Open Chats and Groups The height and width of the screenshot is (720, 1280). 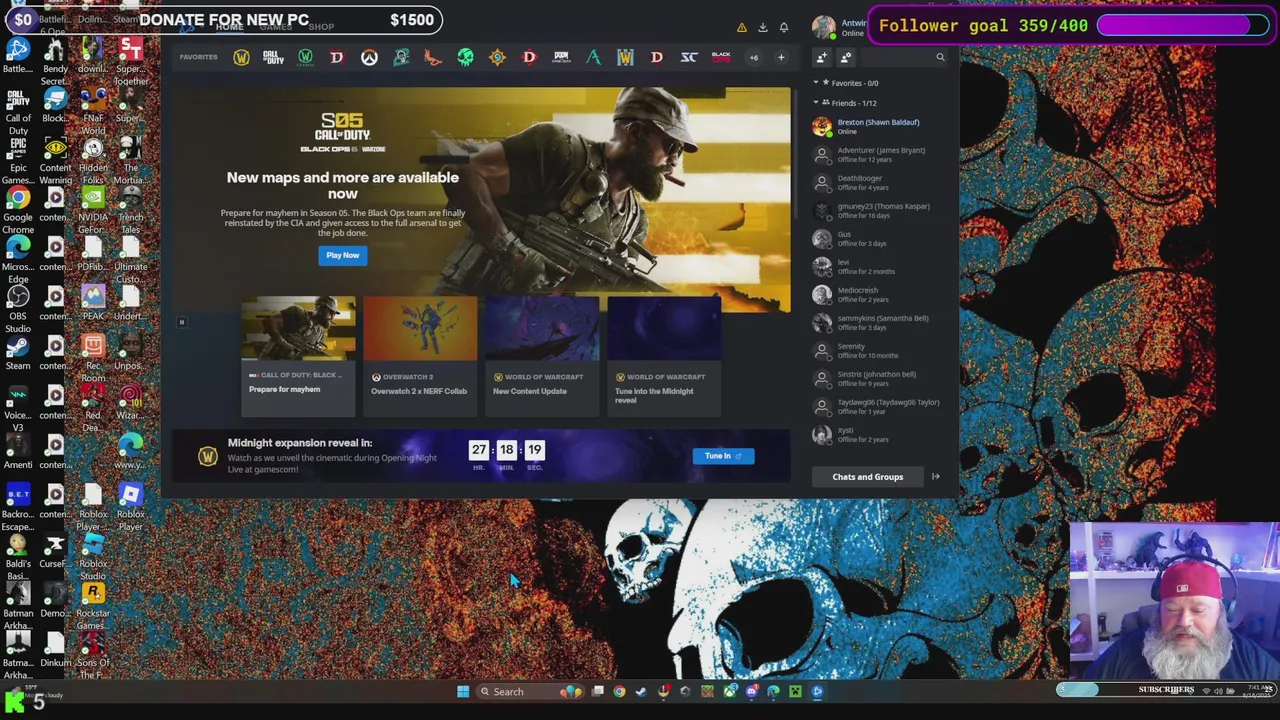867,477
